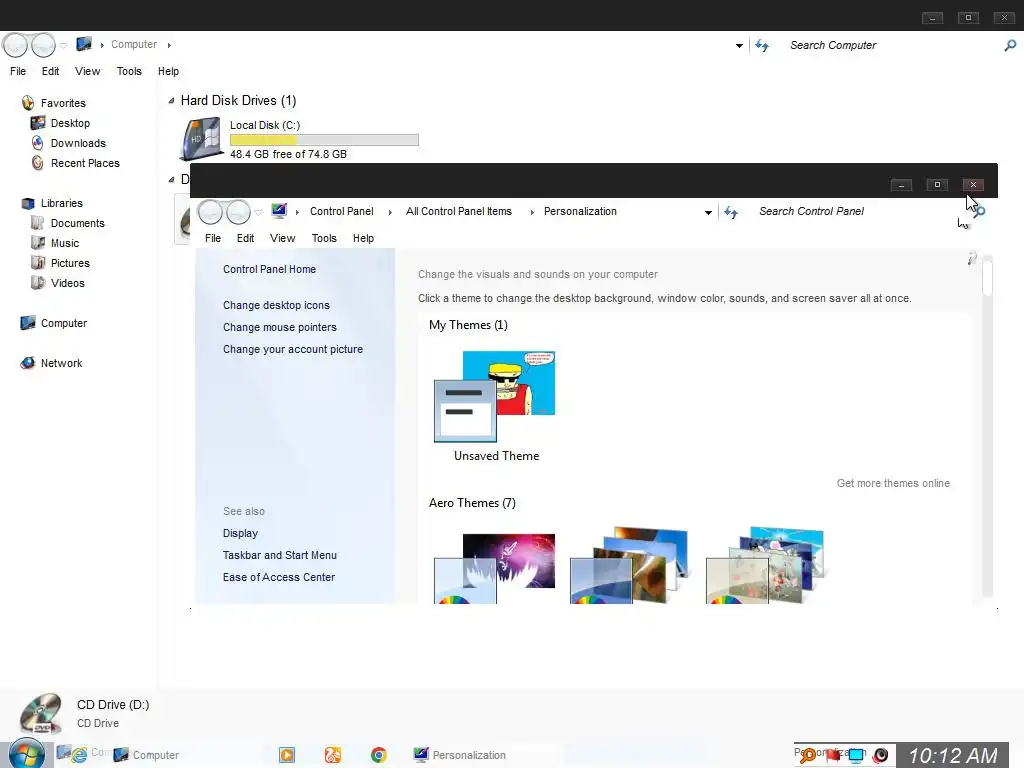1024x768 pixels.
Task: Open the Personalization recent pages dropdown
Action: click(259, 213)
